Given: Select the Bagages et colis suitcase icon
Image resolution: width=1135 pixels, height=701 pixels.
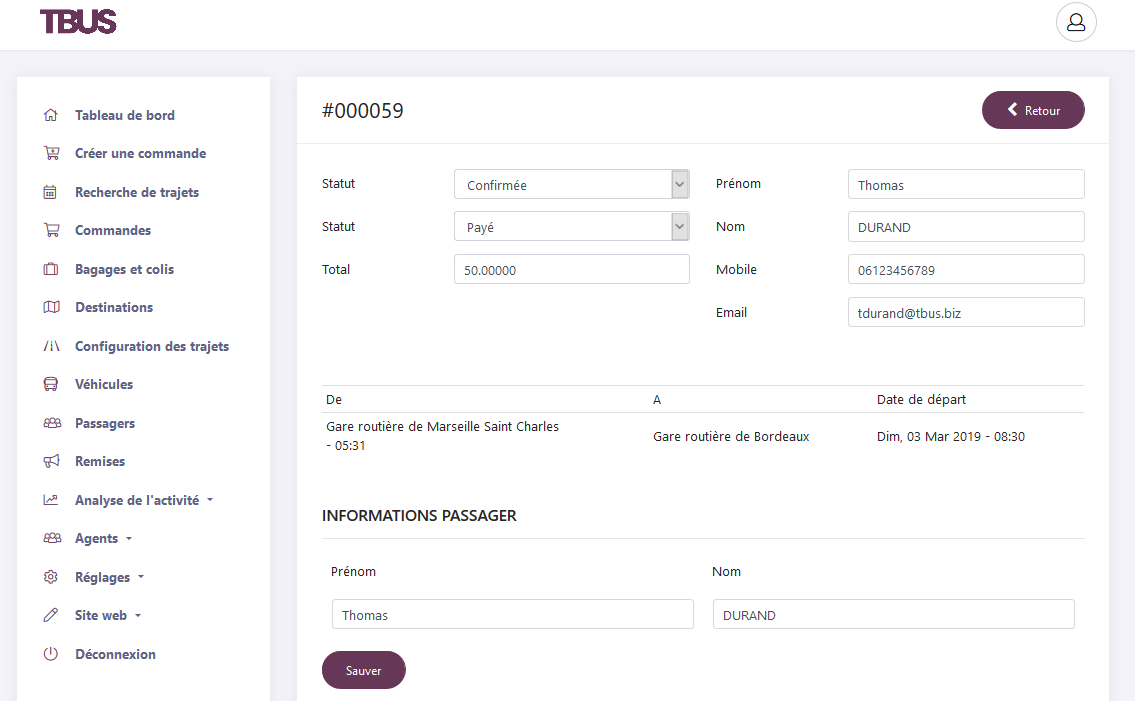Looking at the screenshot, I should tap(51, 268).
